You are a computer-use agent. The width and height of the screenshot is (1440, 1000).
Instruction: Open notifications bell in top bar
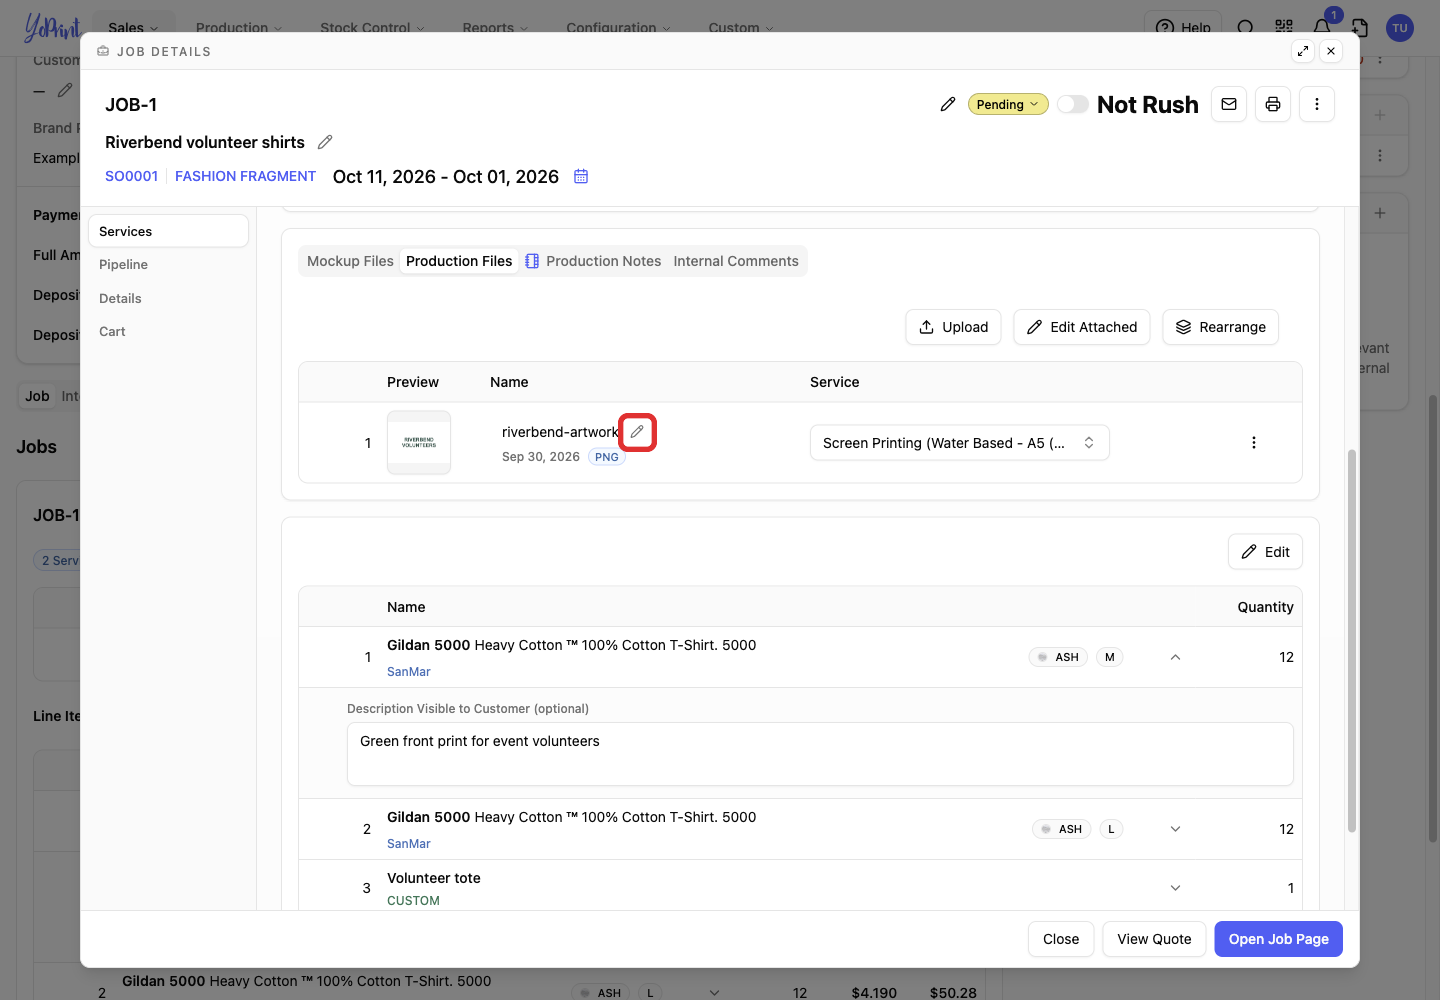click(1322, 27)
